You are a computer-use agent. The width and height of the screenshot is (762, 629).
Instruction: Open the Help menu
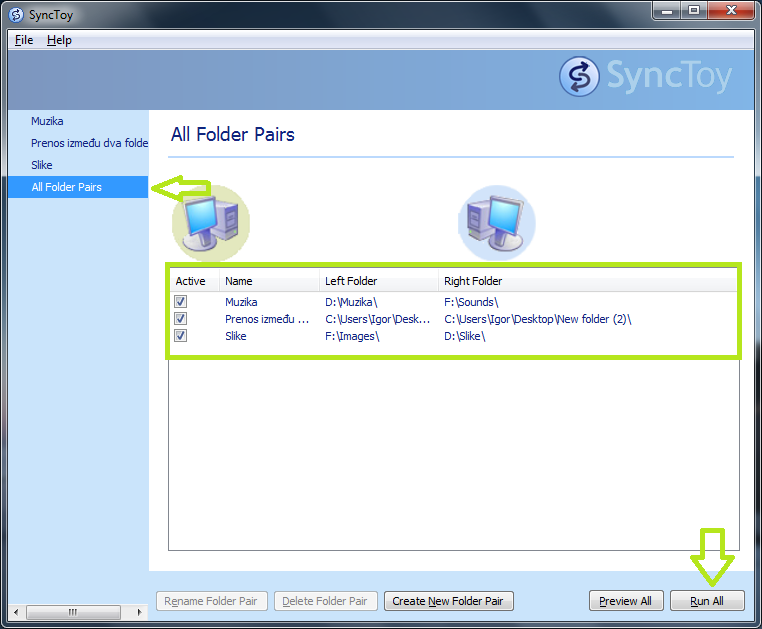tap(59, 40)
